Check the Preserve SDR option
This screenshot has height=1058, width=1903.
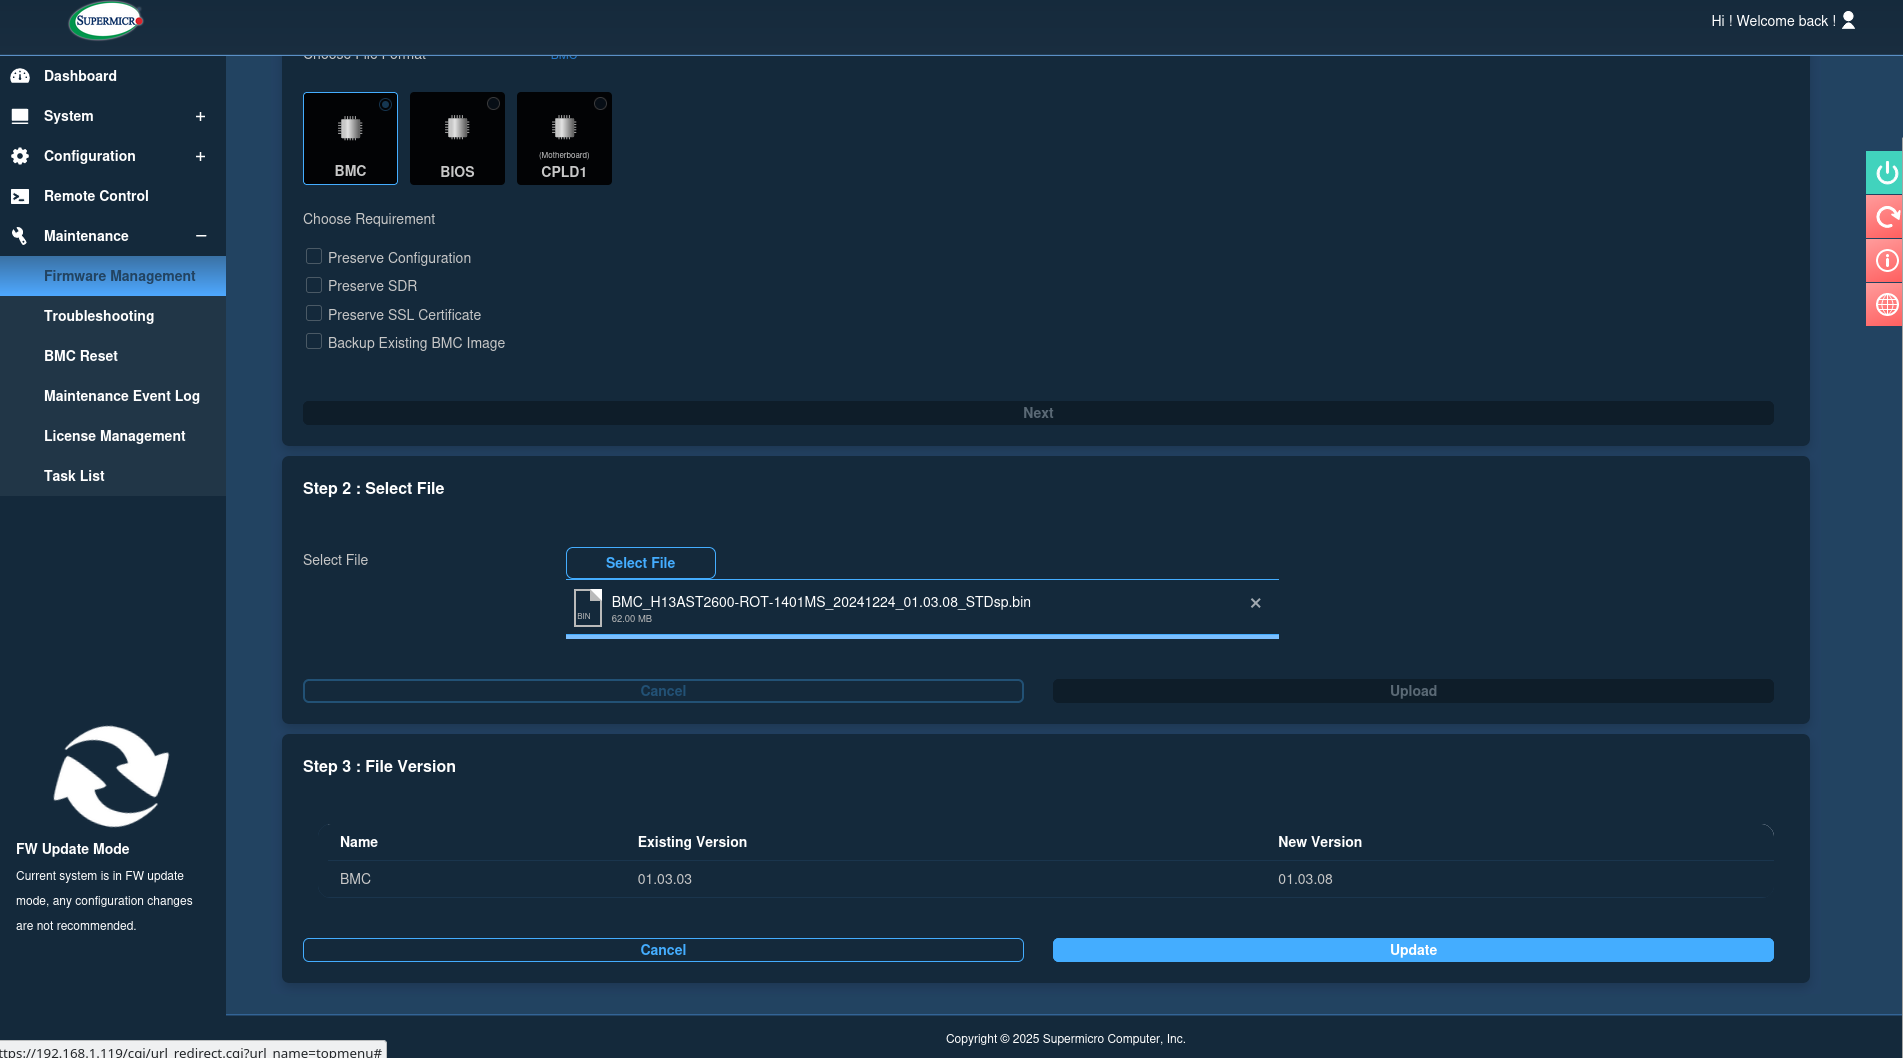click(x=314, y=285)
